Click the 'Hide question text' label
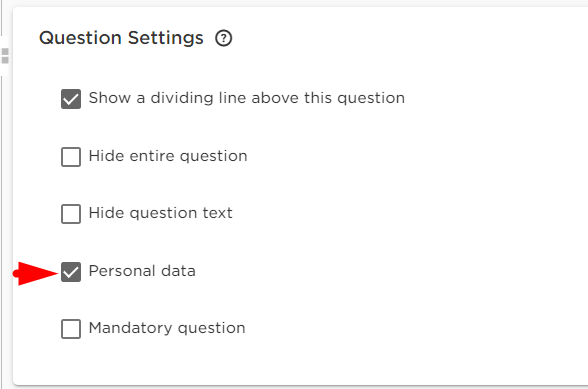This screenshot has height=389, width=588. pyautogui.click(x=160, y=213)
